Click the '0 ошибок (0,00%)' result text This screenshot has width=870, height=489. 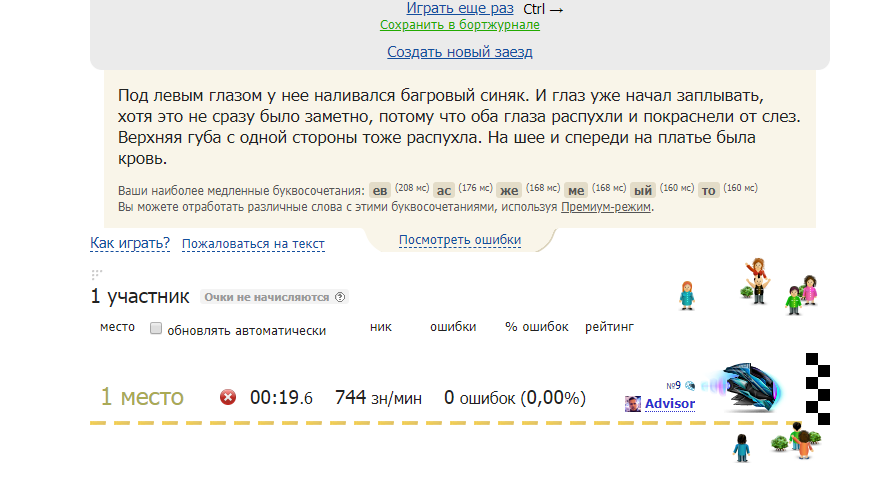(x=515, y=397)
